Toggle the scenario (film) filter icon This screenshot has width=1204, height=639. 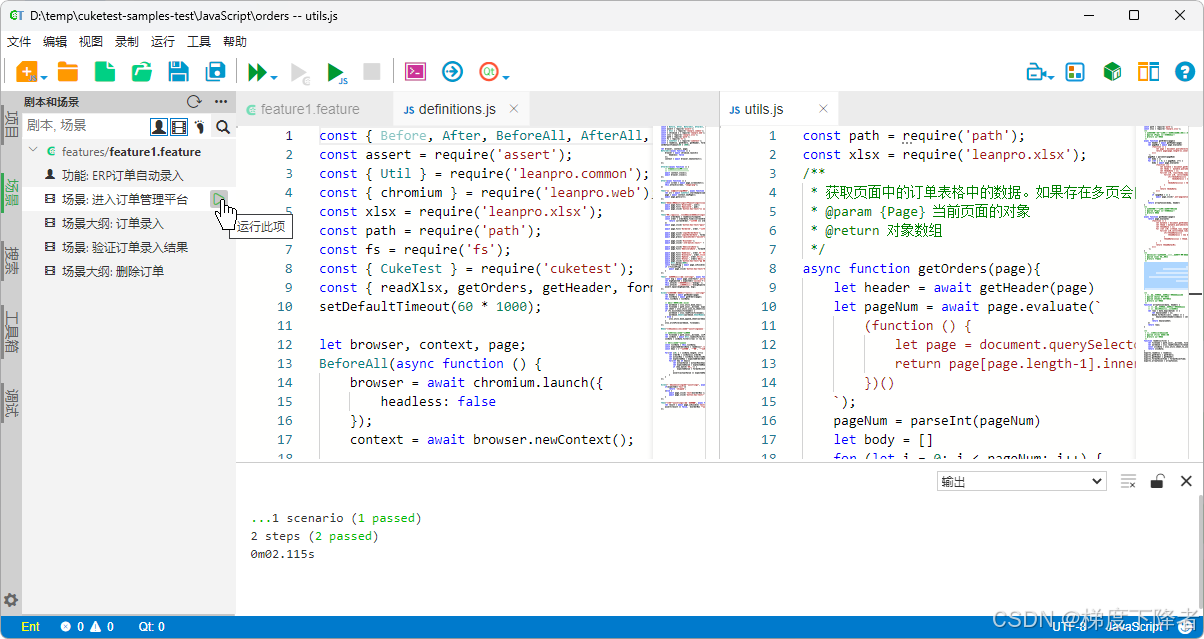(x=178, y=126)
